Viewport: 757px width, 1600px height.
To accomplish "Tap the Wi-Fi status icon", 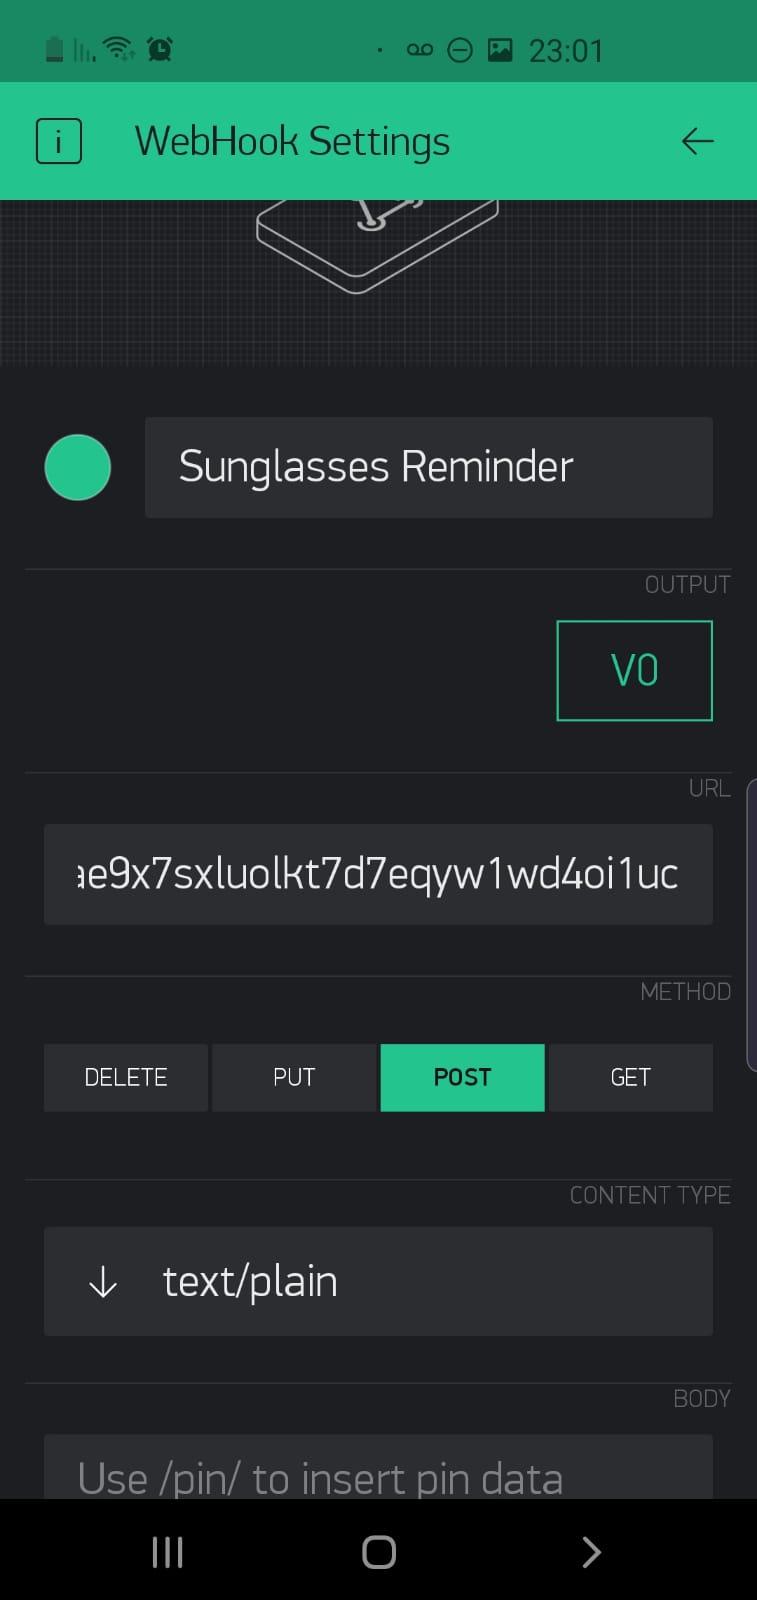I will coord(119,48).
